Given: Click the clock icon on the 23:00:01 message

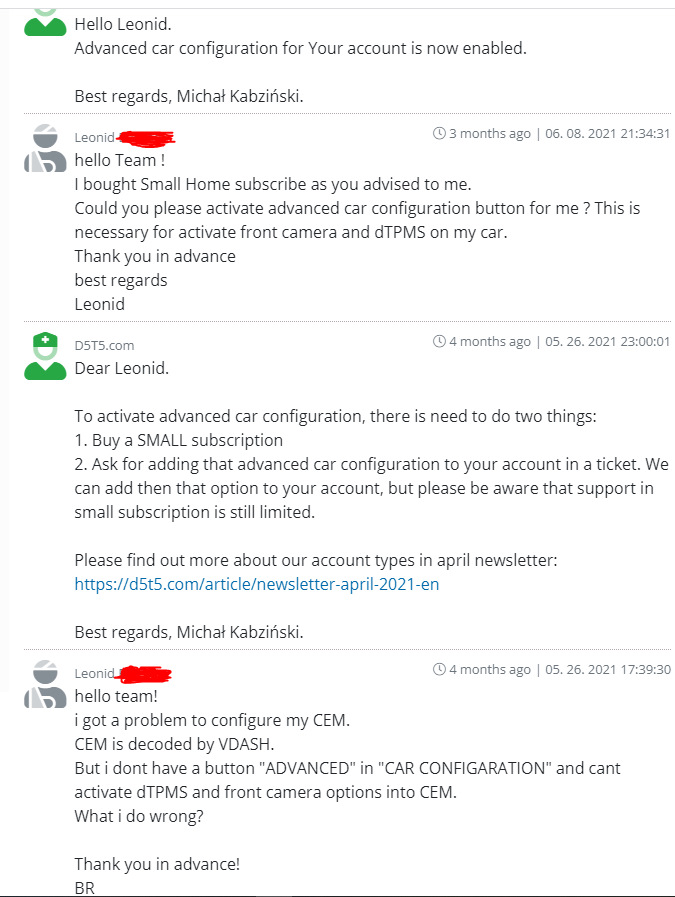Looking at the screenshot, I should (439, 342).
